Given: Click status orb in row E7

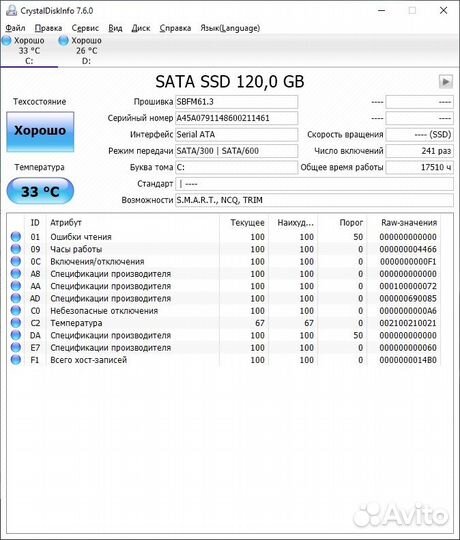Looking at the screenshot, I should pos(15,347).
